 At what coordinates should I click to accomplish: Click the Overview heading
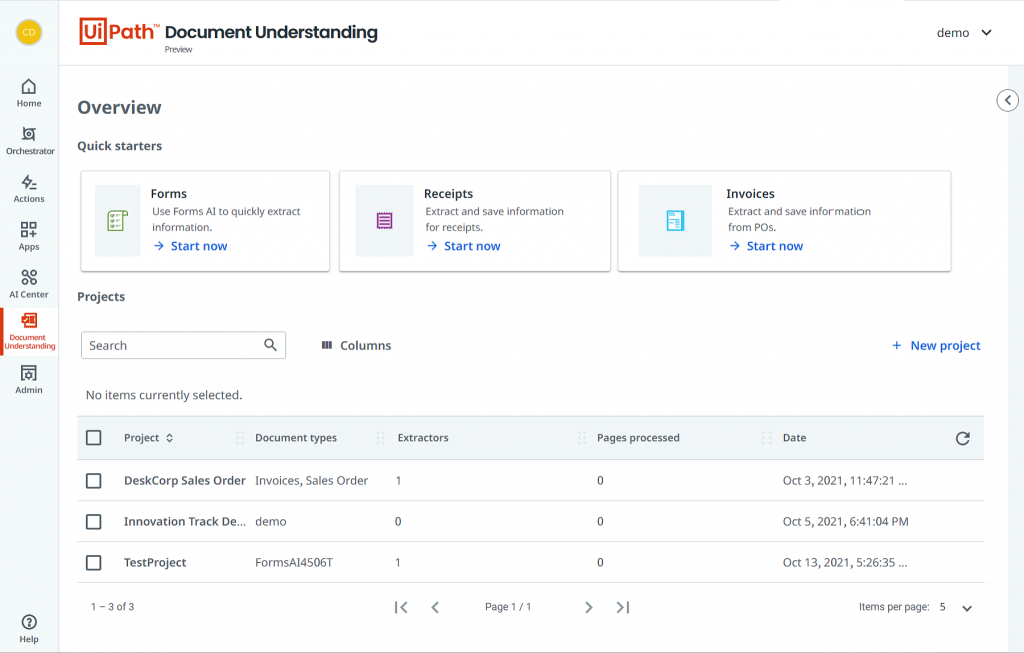pyautogui.click(x=120, y=107)
